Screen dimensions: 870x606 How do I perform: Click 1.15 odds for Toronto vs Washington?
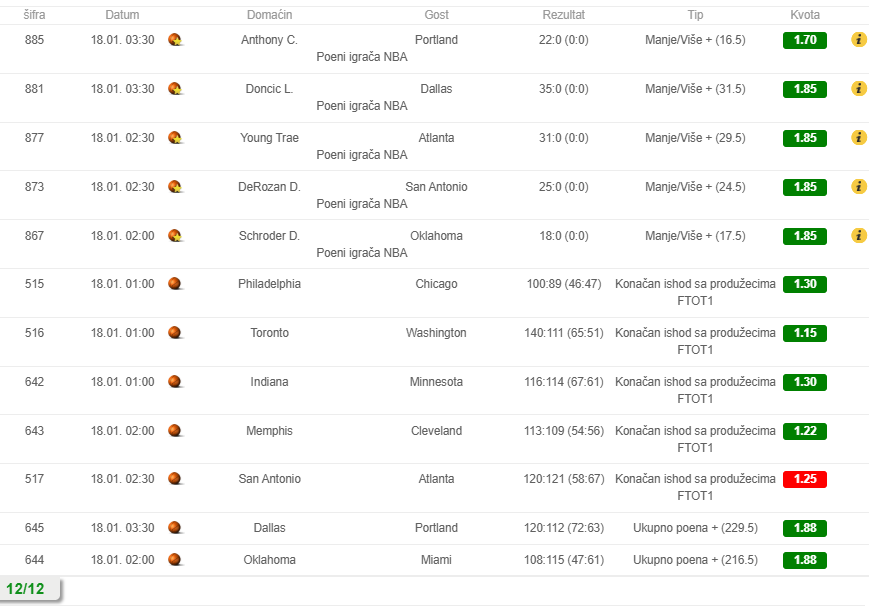click(805, 333)
